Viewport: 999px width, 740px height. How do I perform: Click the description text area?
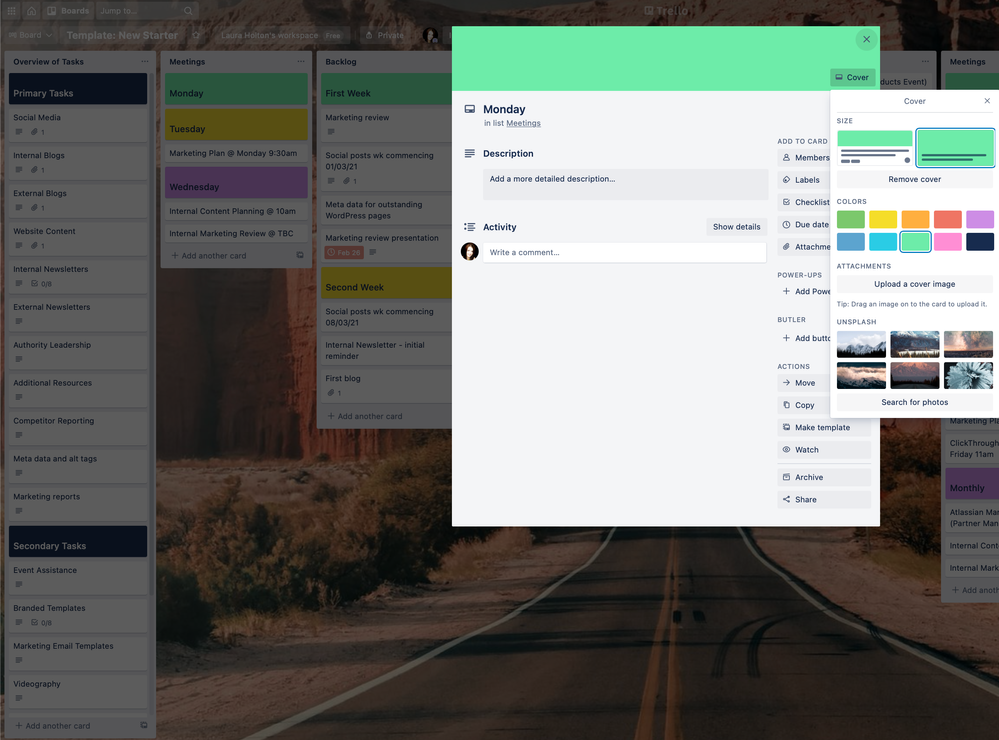[626, 184]
